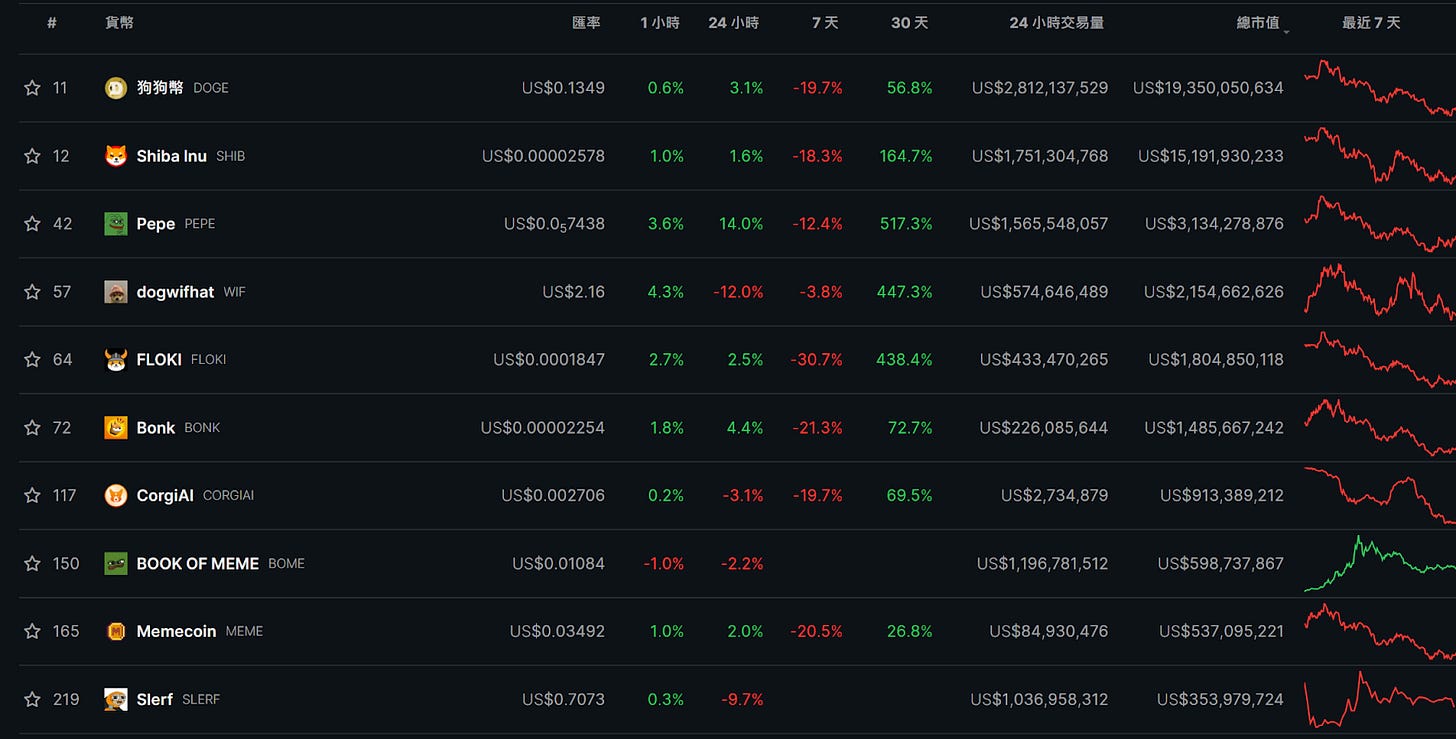Image resolution: width=1456 pixels, height=739 pixels.
Task: Toggle the Memecoin favorite star
Action: pos(32,632)
